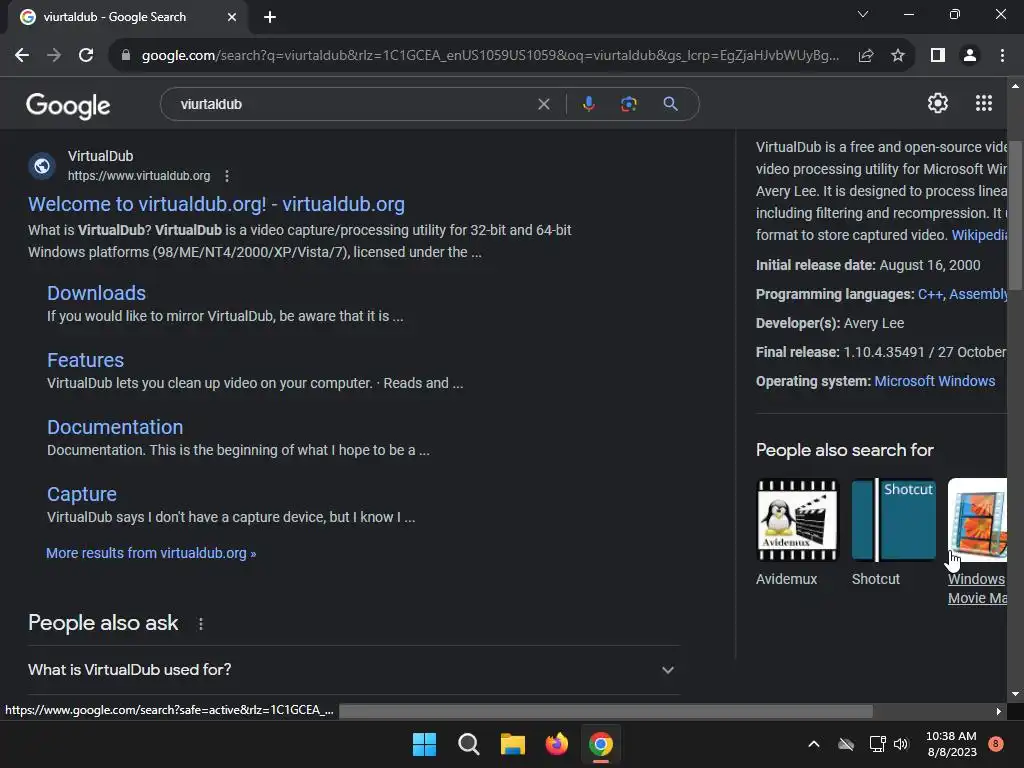The height and width of the screenshot is (768, 1024).
Task: Open Welcome to virtualdub.org result
Action: pos(216,204)
